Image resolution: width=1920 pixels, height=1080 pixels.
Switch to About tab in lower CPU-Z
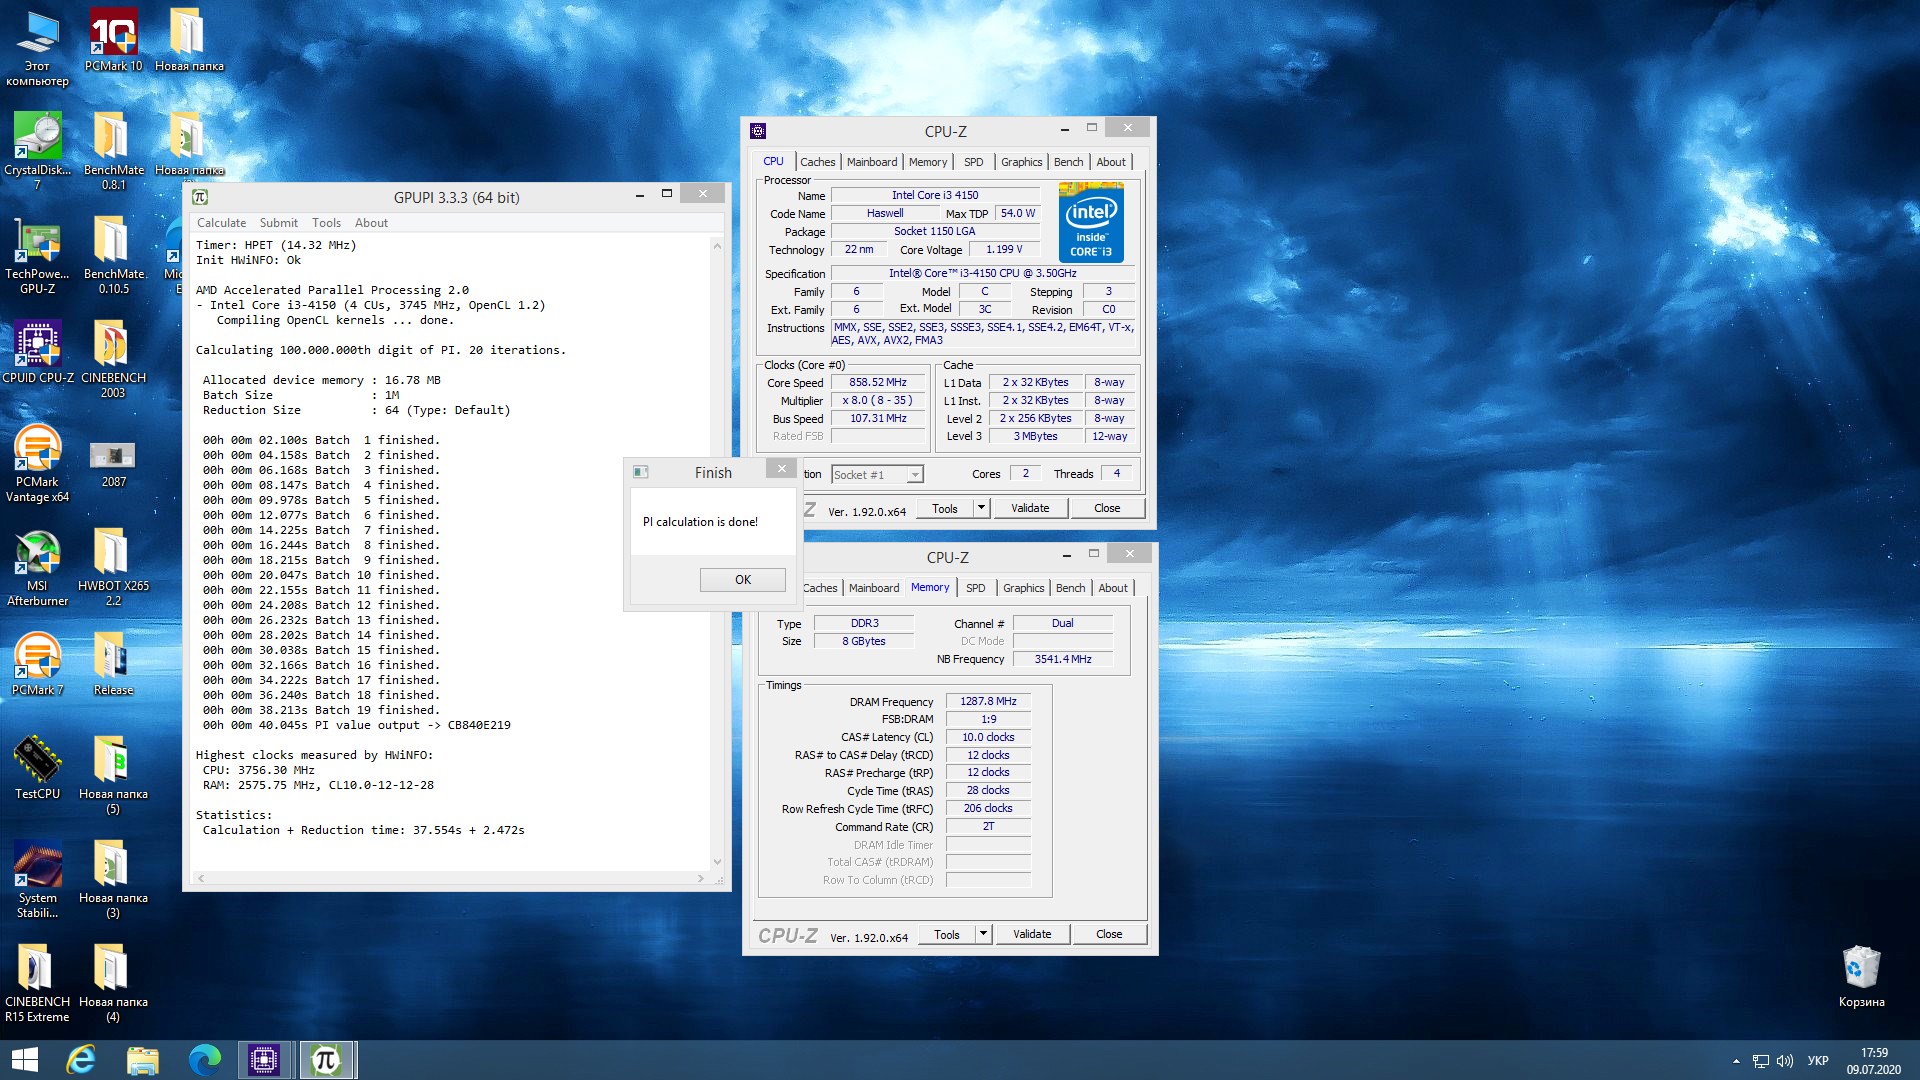tap(1113, 588)
